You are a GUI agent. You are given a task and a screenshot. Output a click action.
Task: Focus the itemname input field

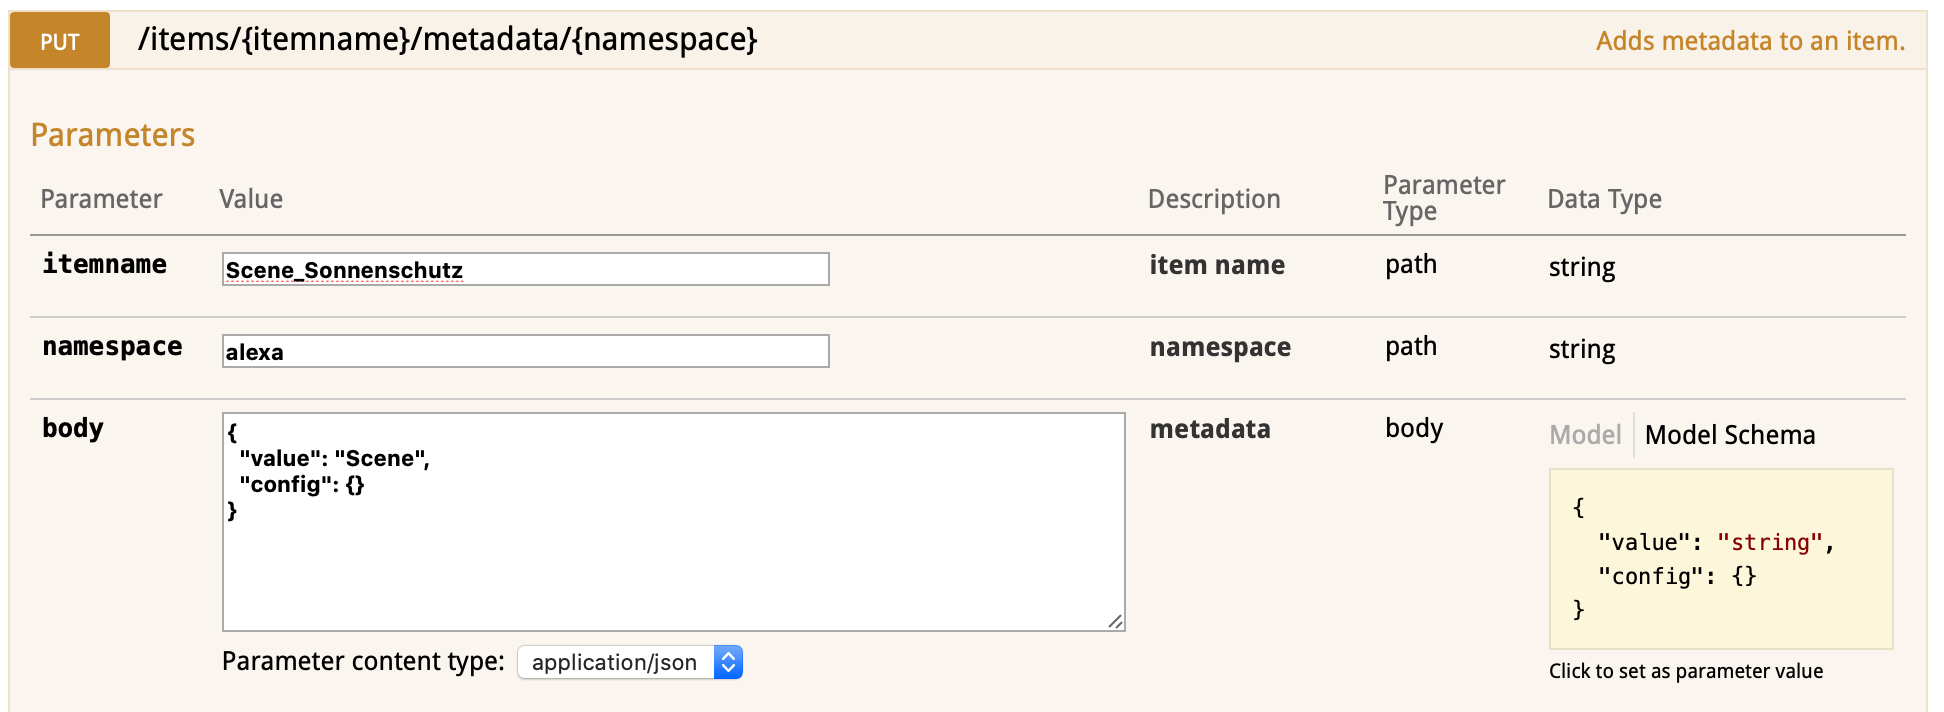pyautogui.click(x=525, y=269)
